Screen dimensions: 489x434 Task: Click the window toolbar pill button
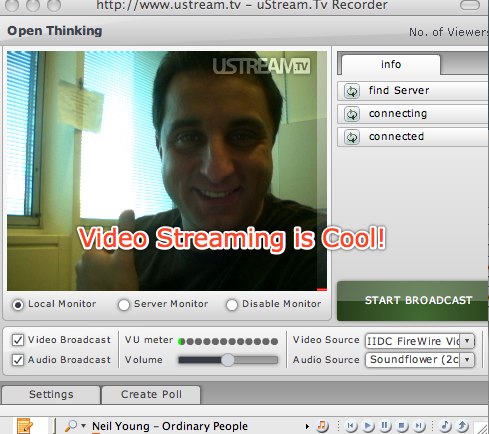[470, 5]
